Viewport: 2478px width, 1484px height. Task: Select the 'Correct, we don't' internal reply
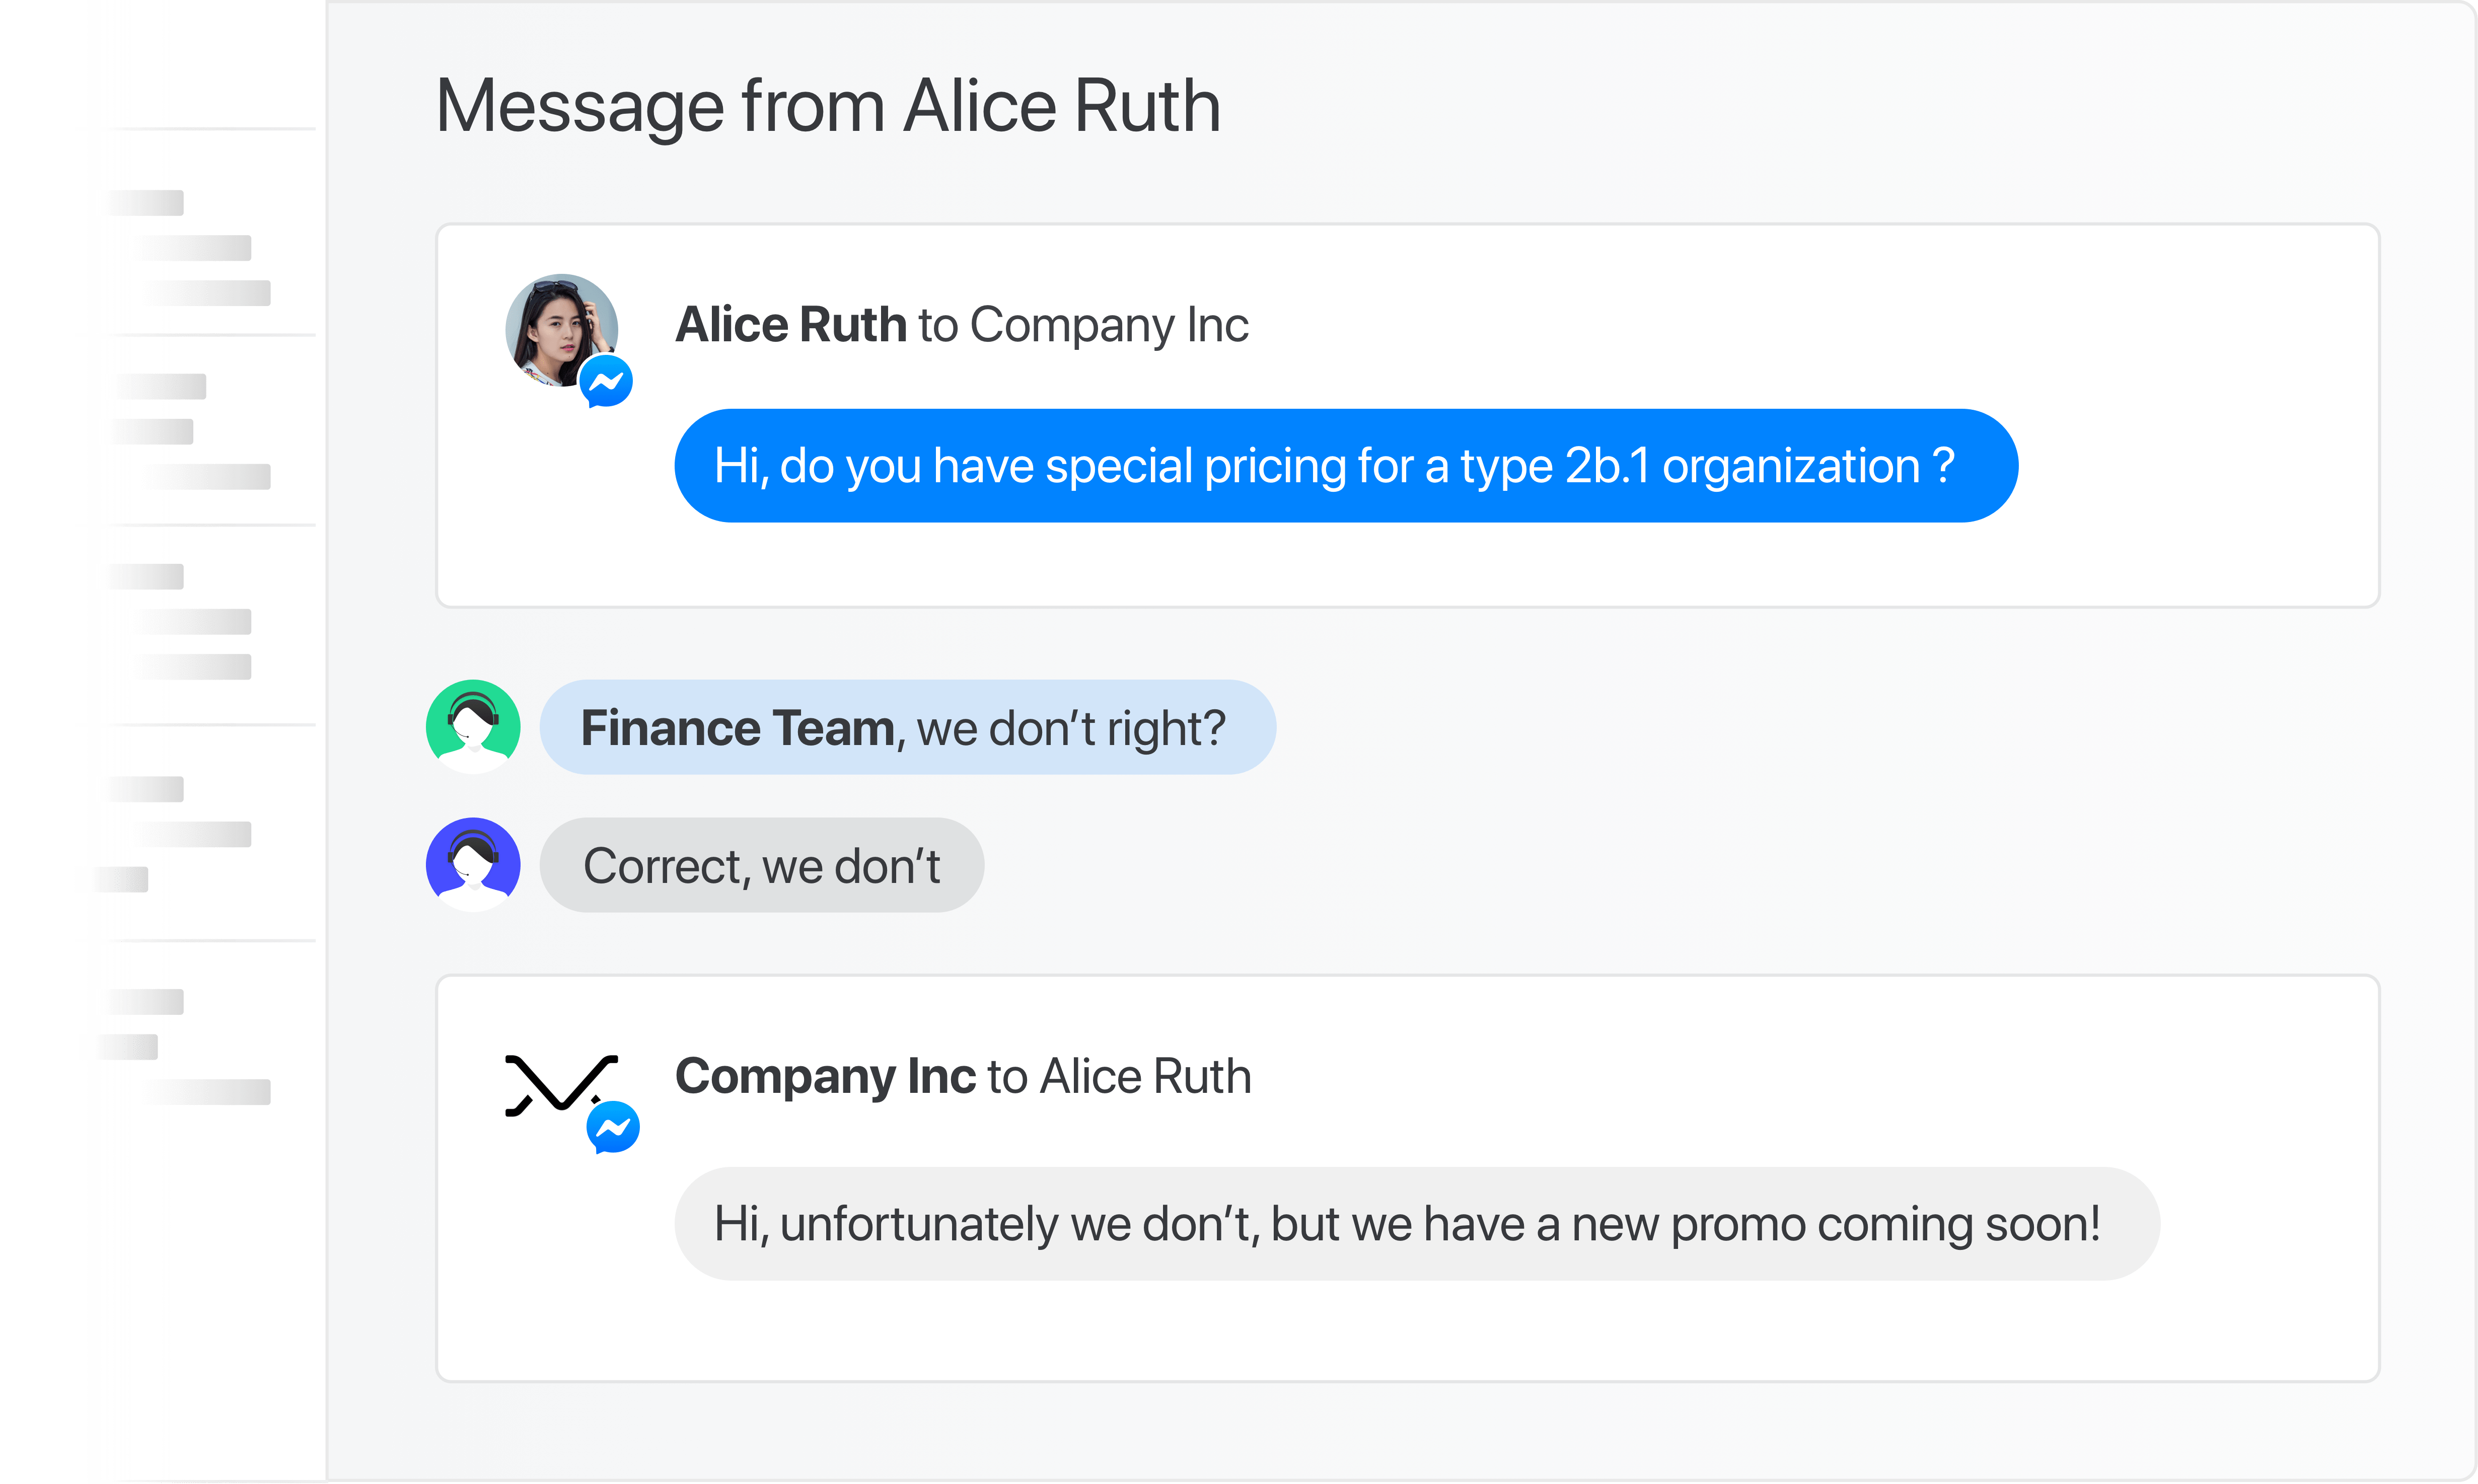point(762,865)
